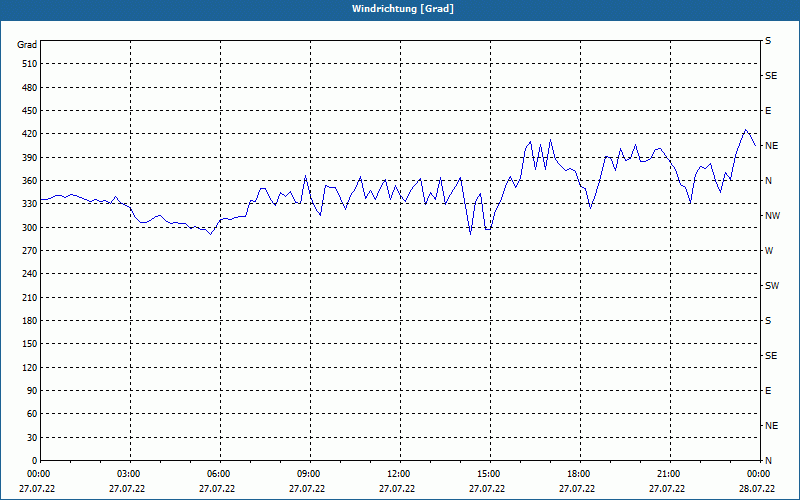Select the 210 y-axis value
This screenshot has height=500, width=800.
[x=30, y=297]
